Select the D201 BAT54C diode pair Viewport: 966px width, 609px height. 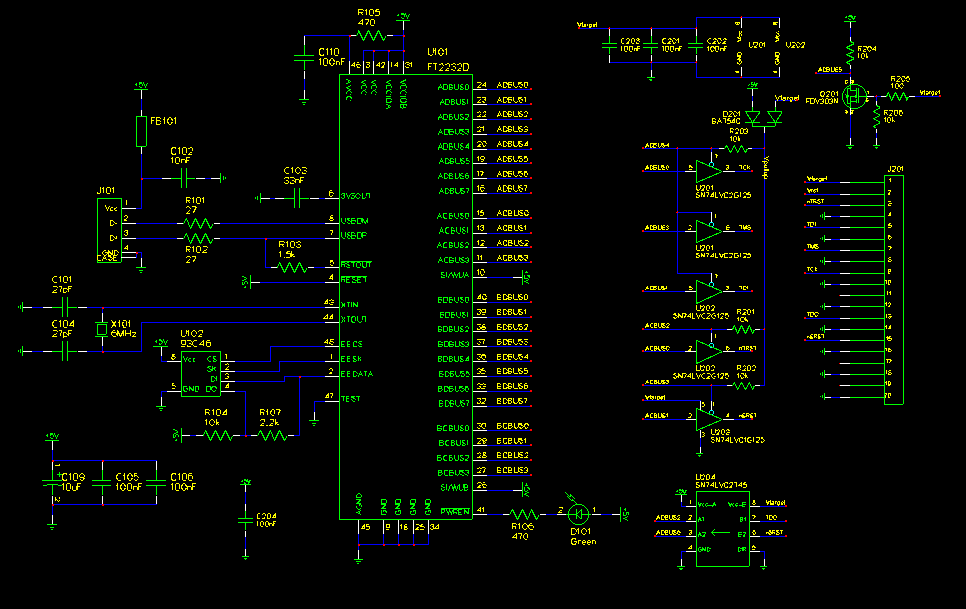coord(762,119)
